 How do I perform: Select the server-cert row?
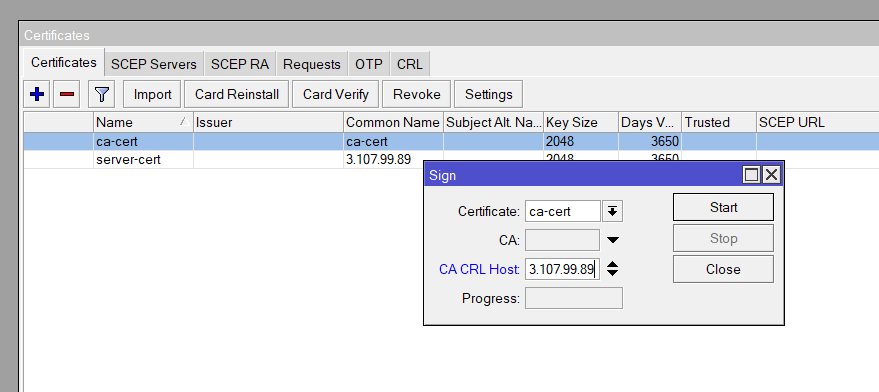tap(451, 160)
